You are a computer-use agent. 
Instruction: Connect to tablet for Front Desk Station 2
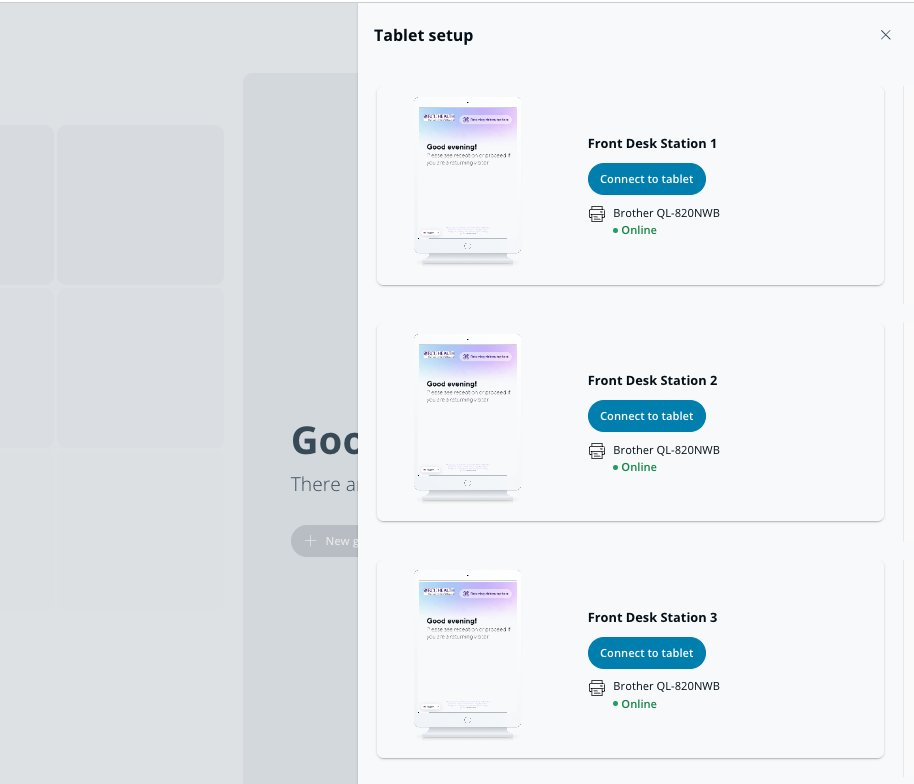coord(647,416)
